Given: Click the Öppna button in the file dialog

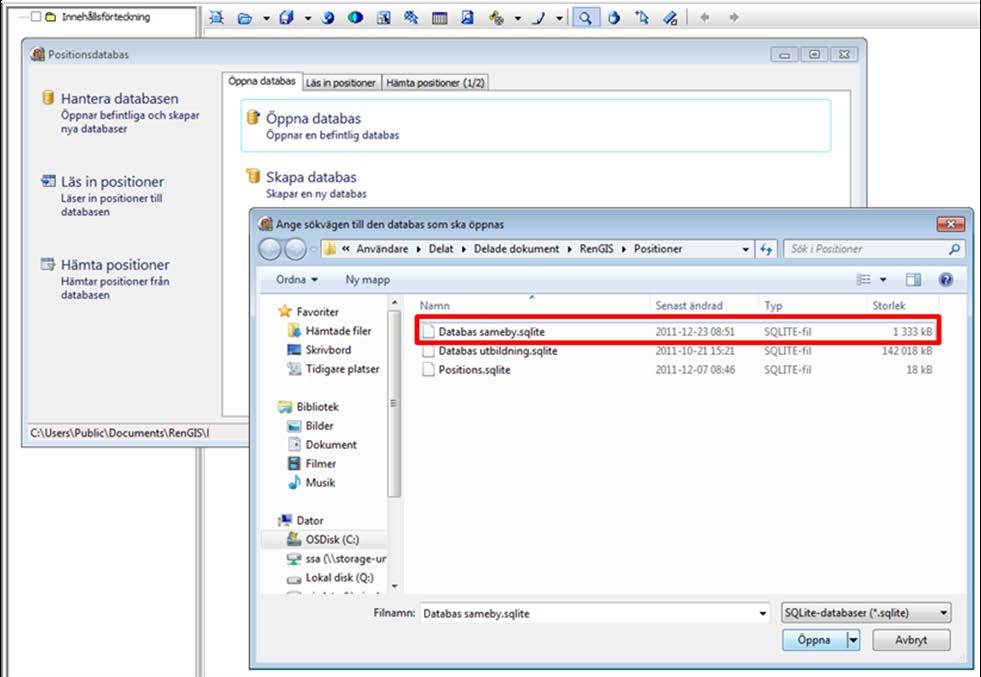Looking at the screenshot, I should pos(814,640).
